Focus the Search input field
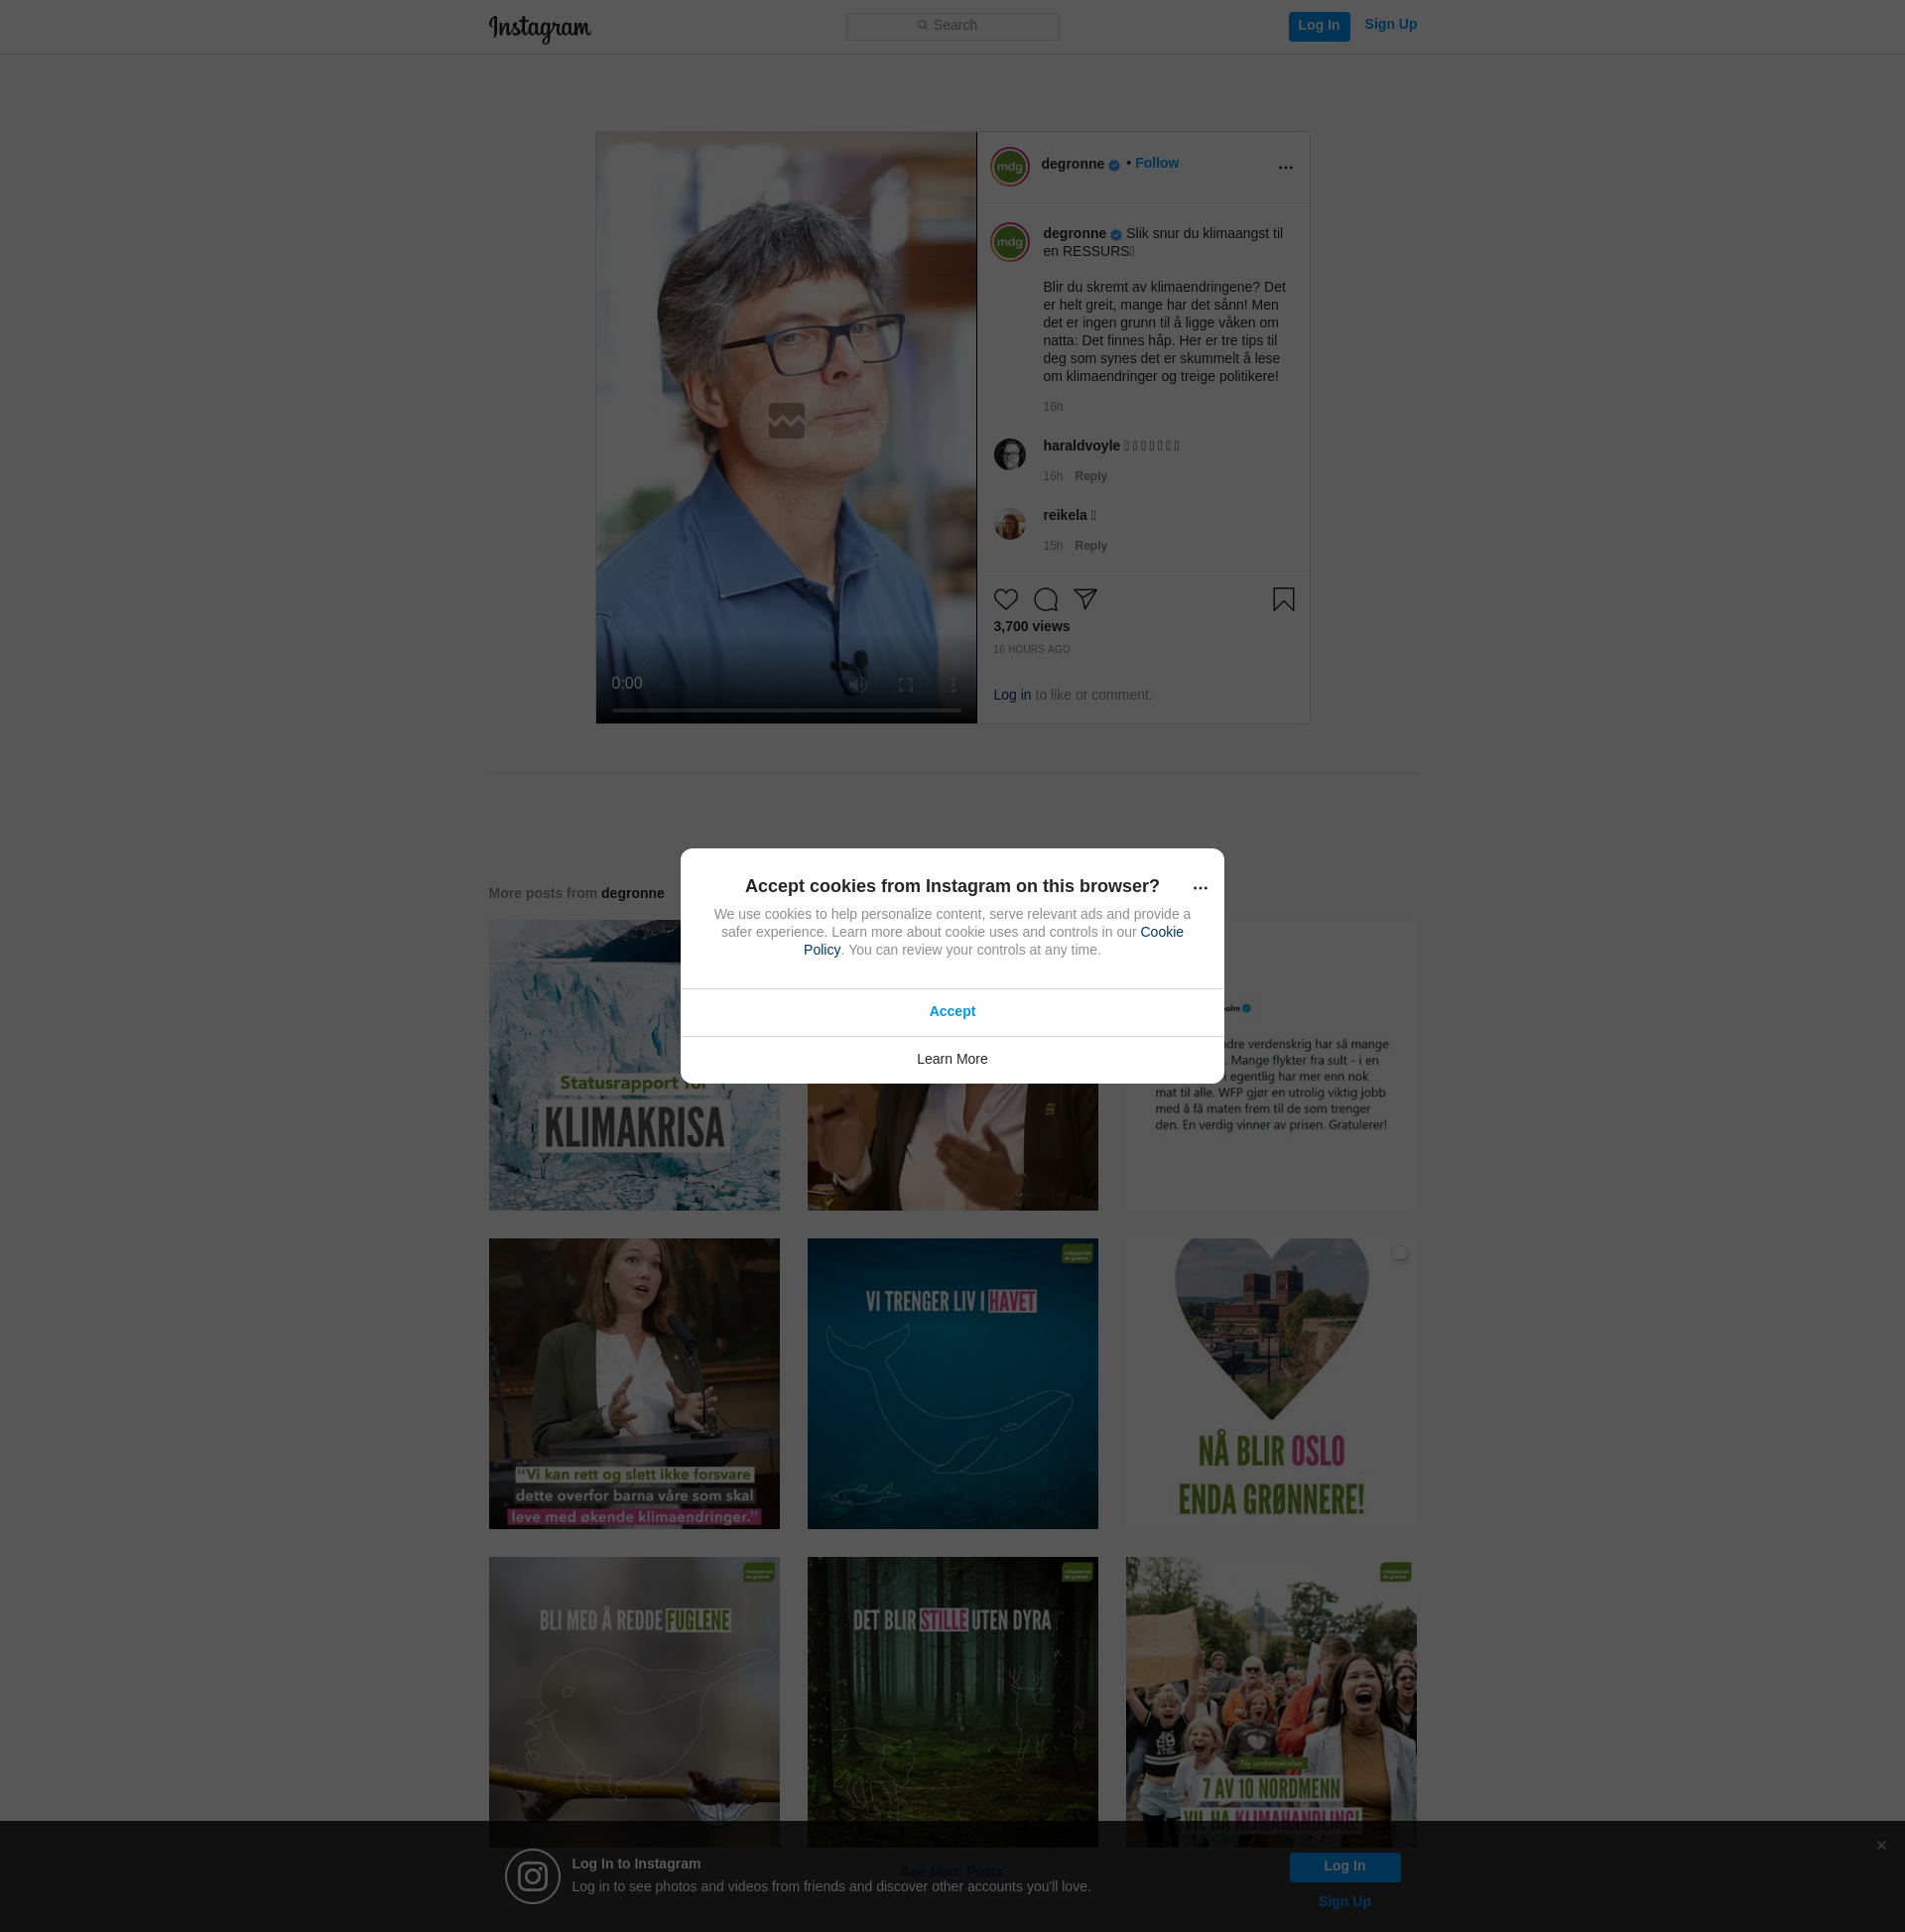Image resolution: width=1905 pixels, height=1932 pixels. pos(952,26)
